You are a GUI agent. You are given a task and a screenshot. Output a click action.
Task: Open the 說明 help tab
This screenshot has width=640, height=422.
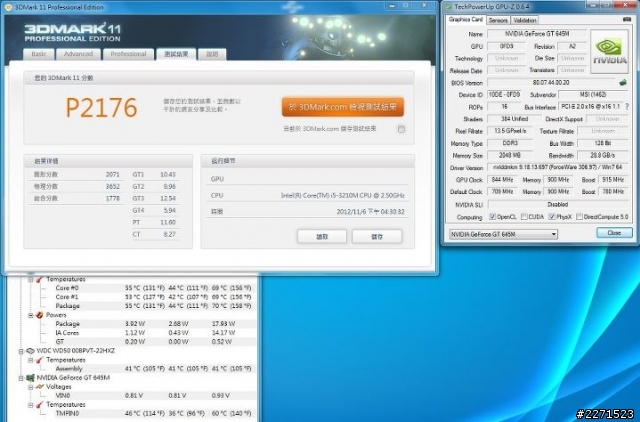pyautogui.click(x=212, y=54)
